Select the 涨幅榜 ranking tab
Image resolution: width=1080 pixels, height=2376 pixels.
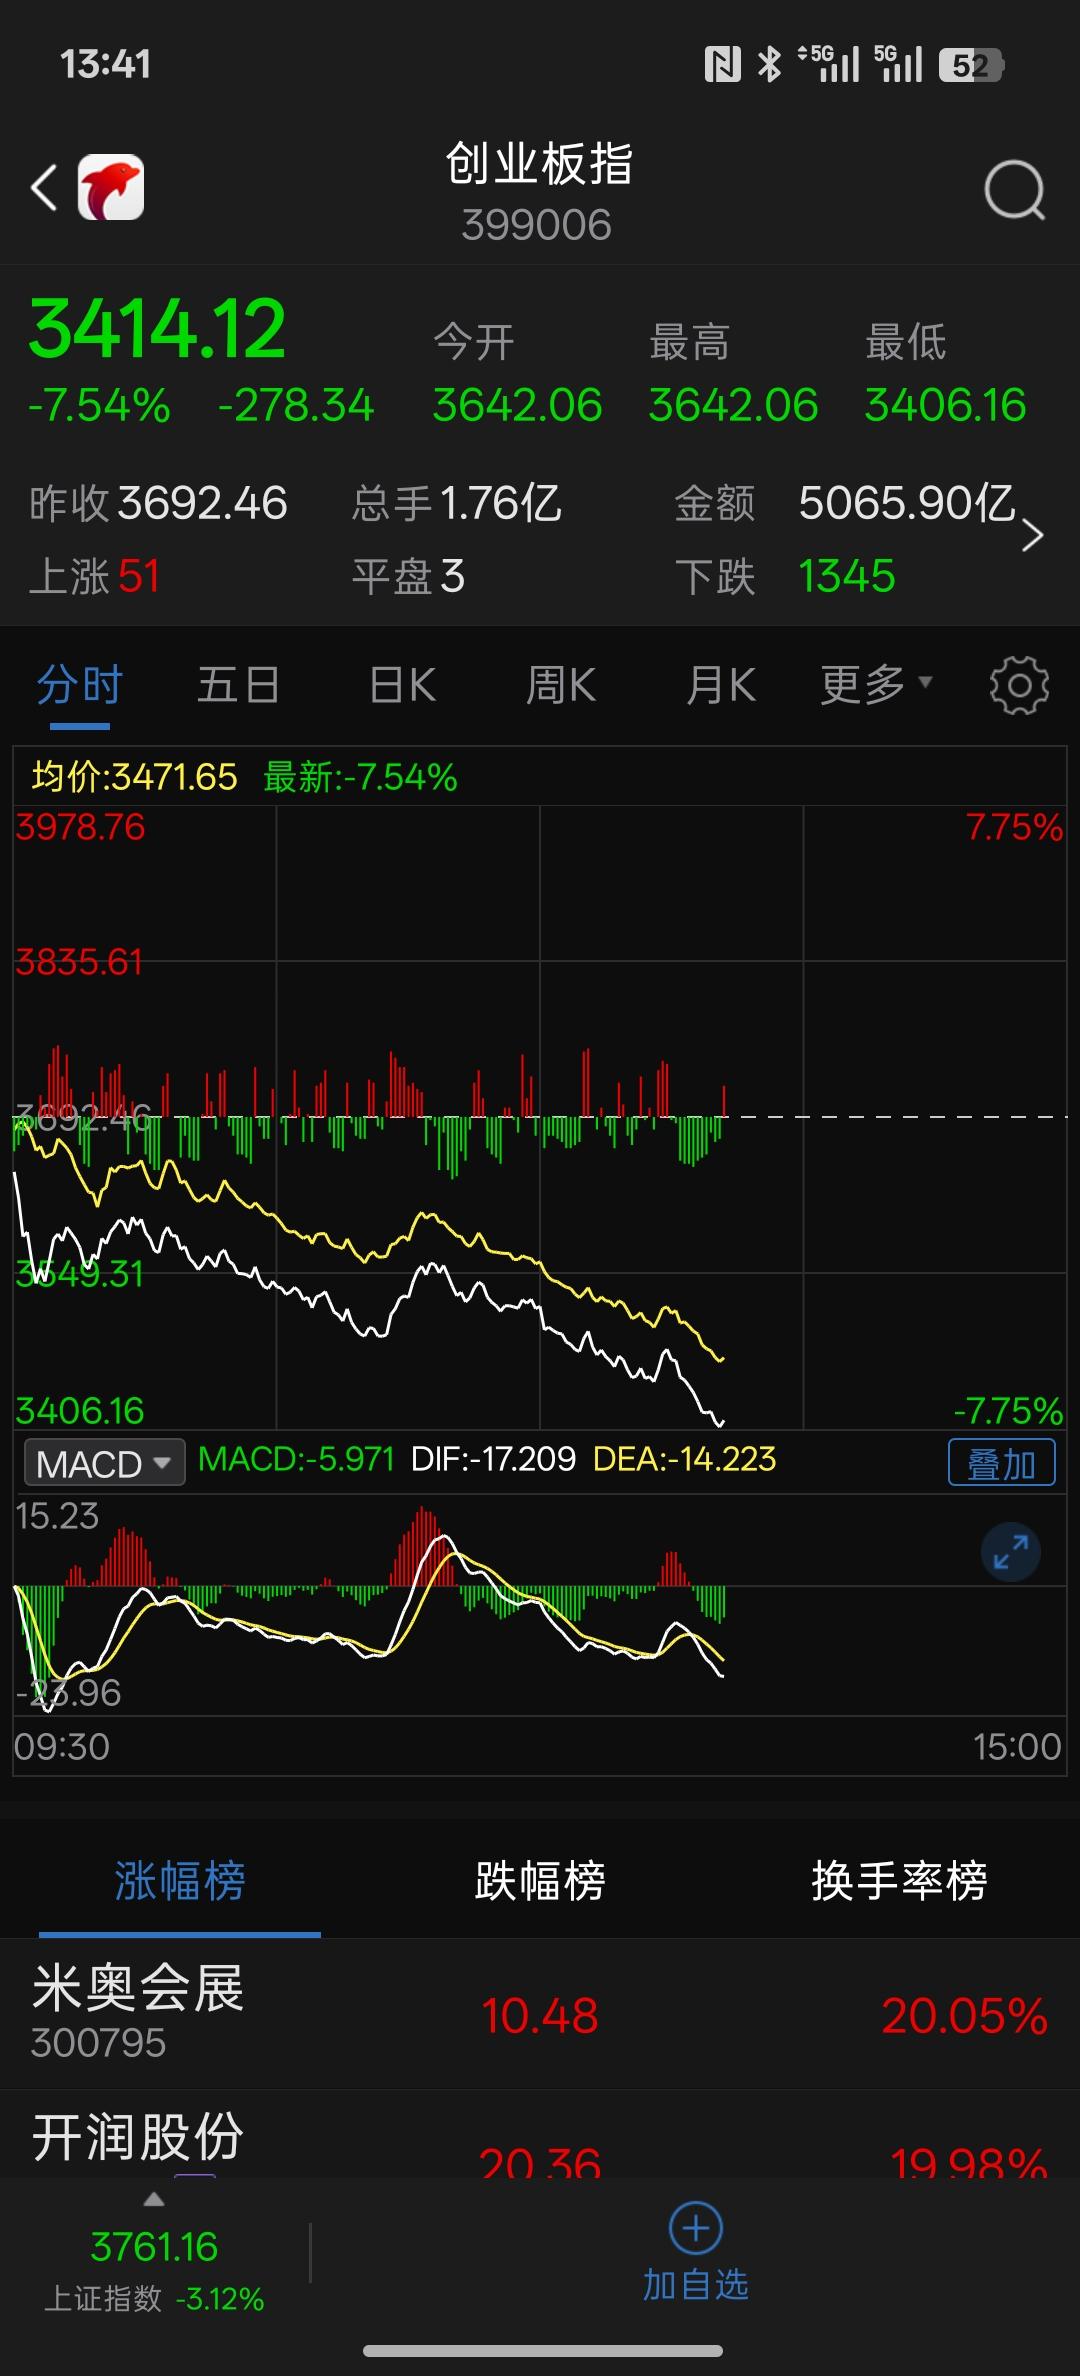point(180,1881)
